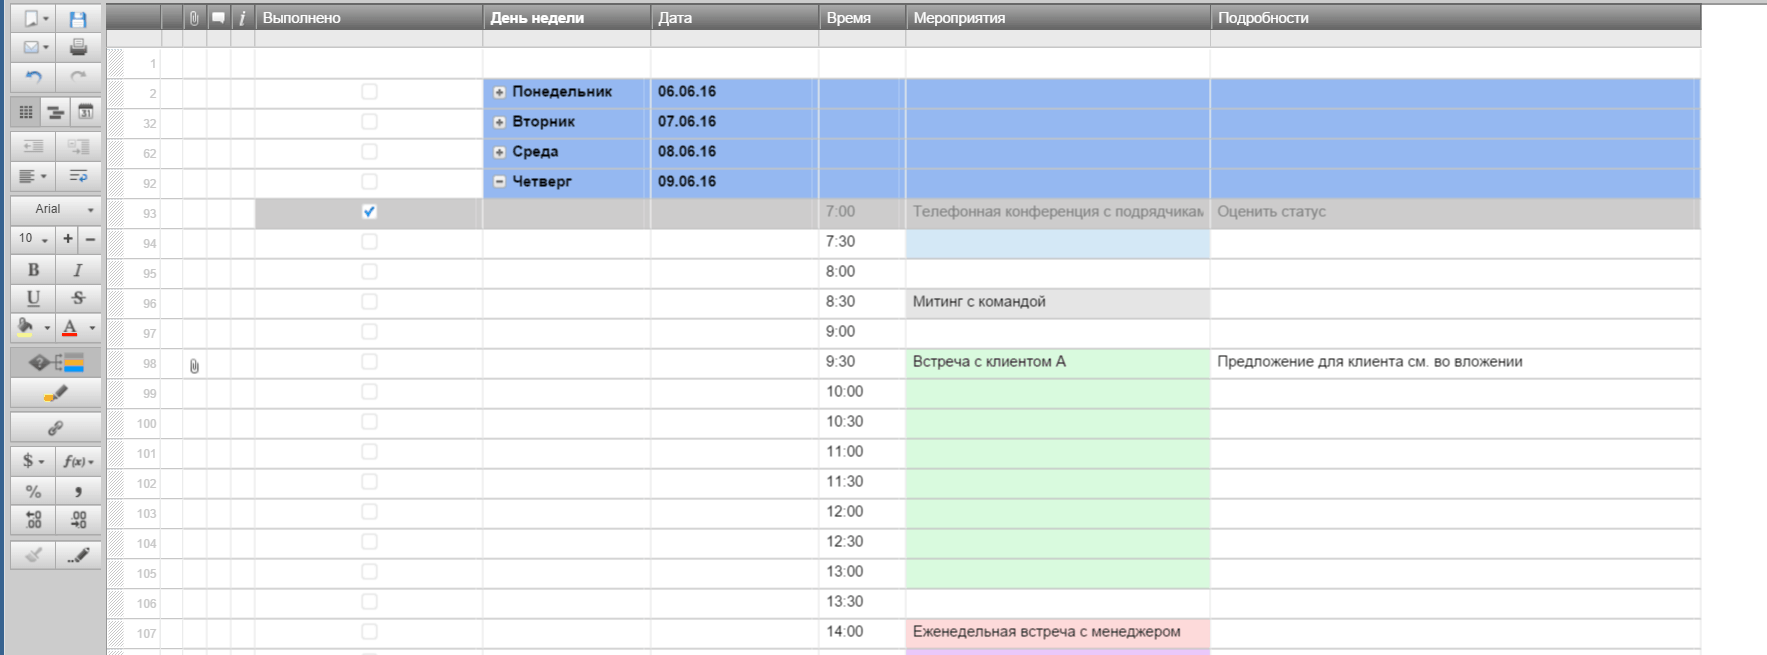Viewport: 1767px width, 655px height.
Task: Click the Highlight changes marker icon
Action: coord(56,394)
